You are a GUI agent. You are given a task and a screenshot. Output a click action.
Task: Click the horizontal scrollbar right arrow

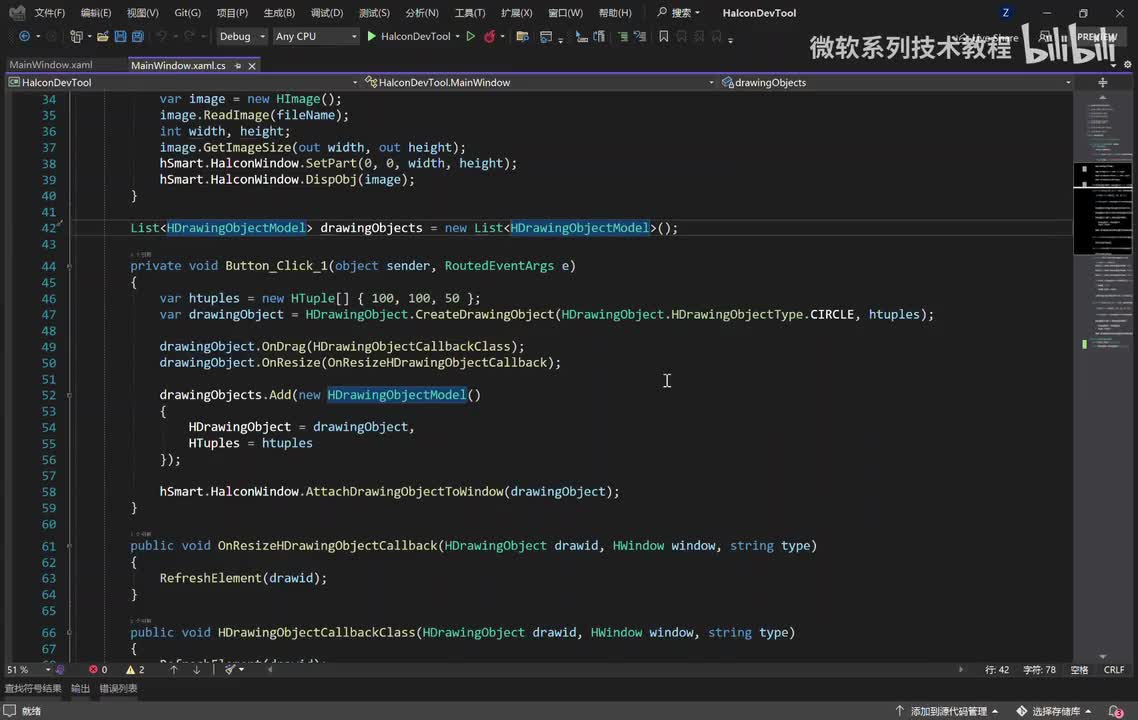[960, 669]
